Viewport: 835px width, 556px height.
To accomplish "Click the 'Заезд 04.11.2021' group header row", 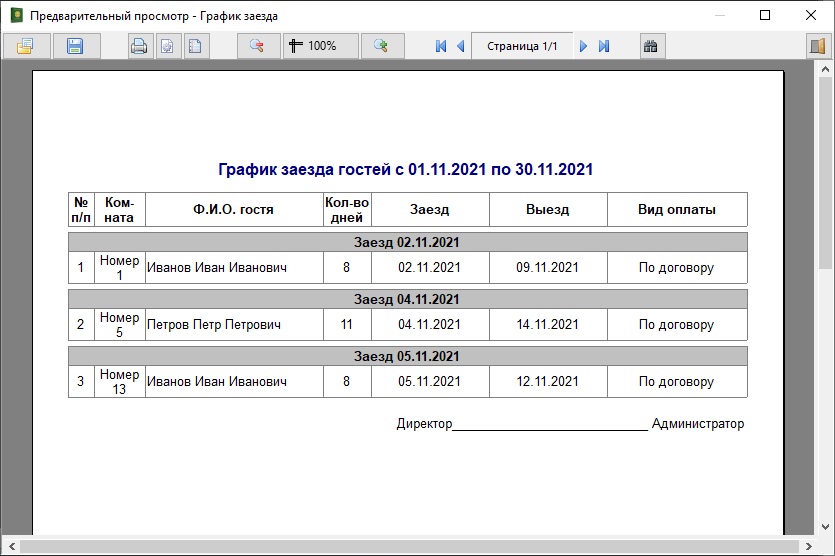I will tap(407, 299).
